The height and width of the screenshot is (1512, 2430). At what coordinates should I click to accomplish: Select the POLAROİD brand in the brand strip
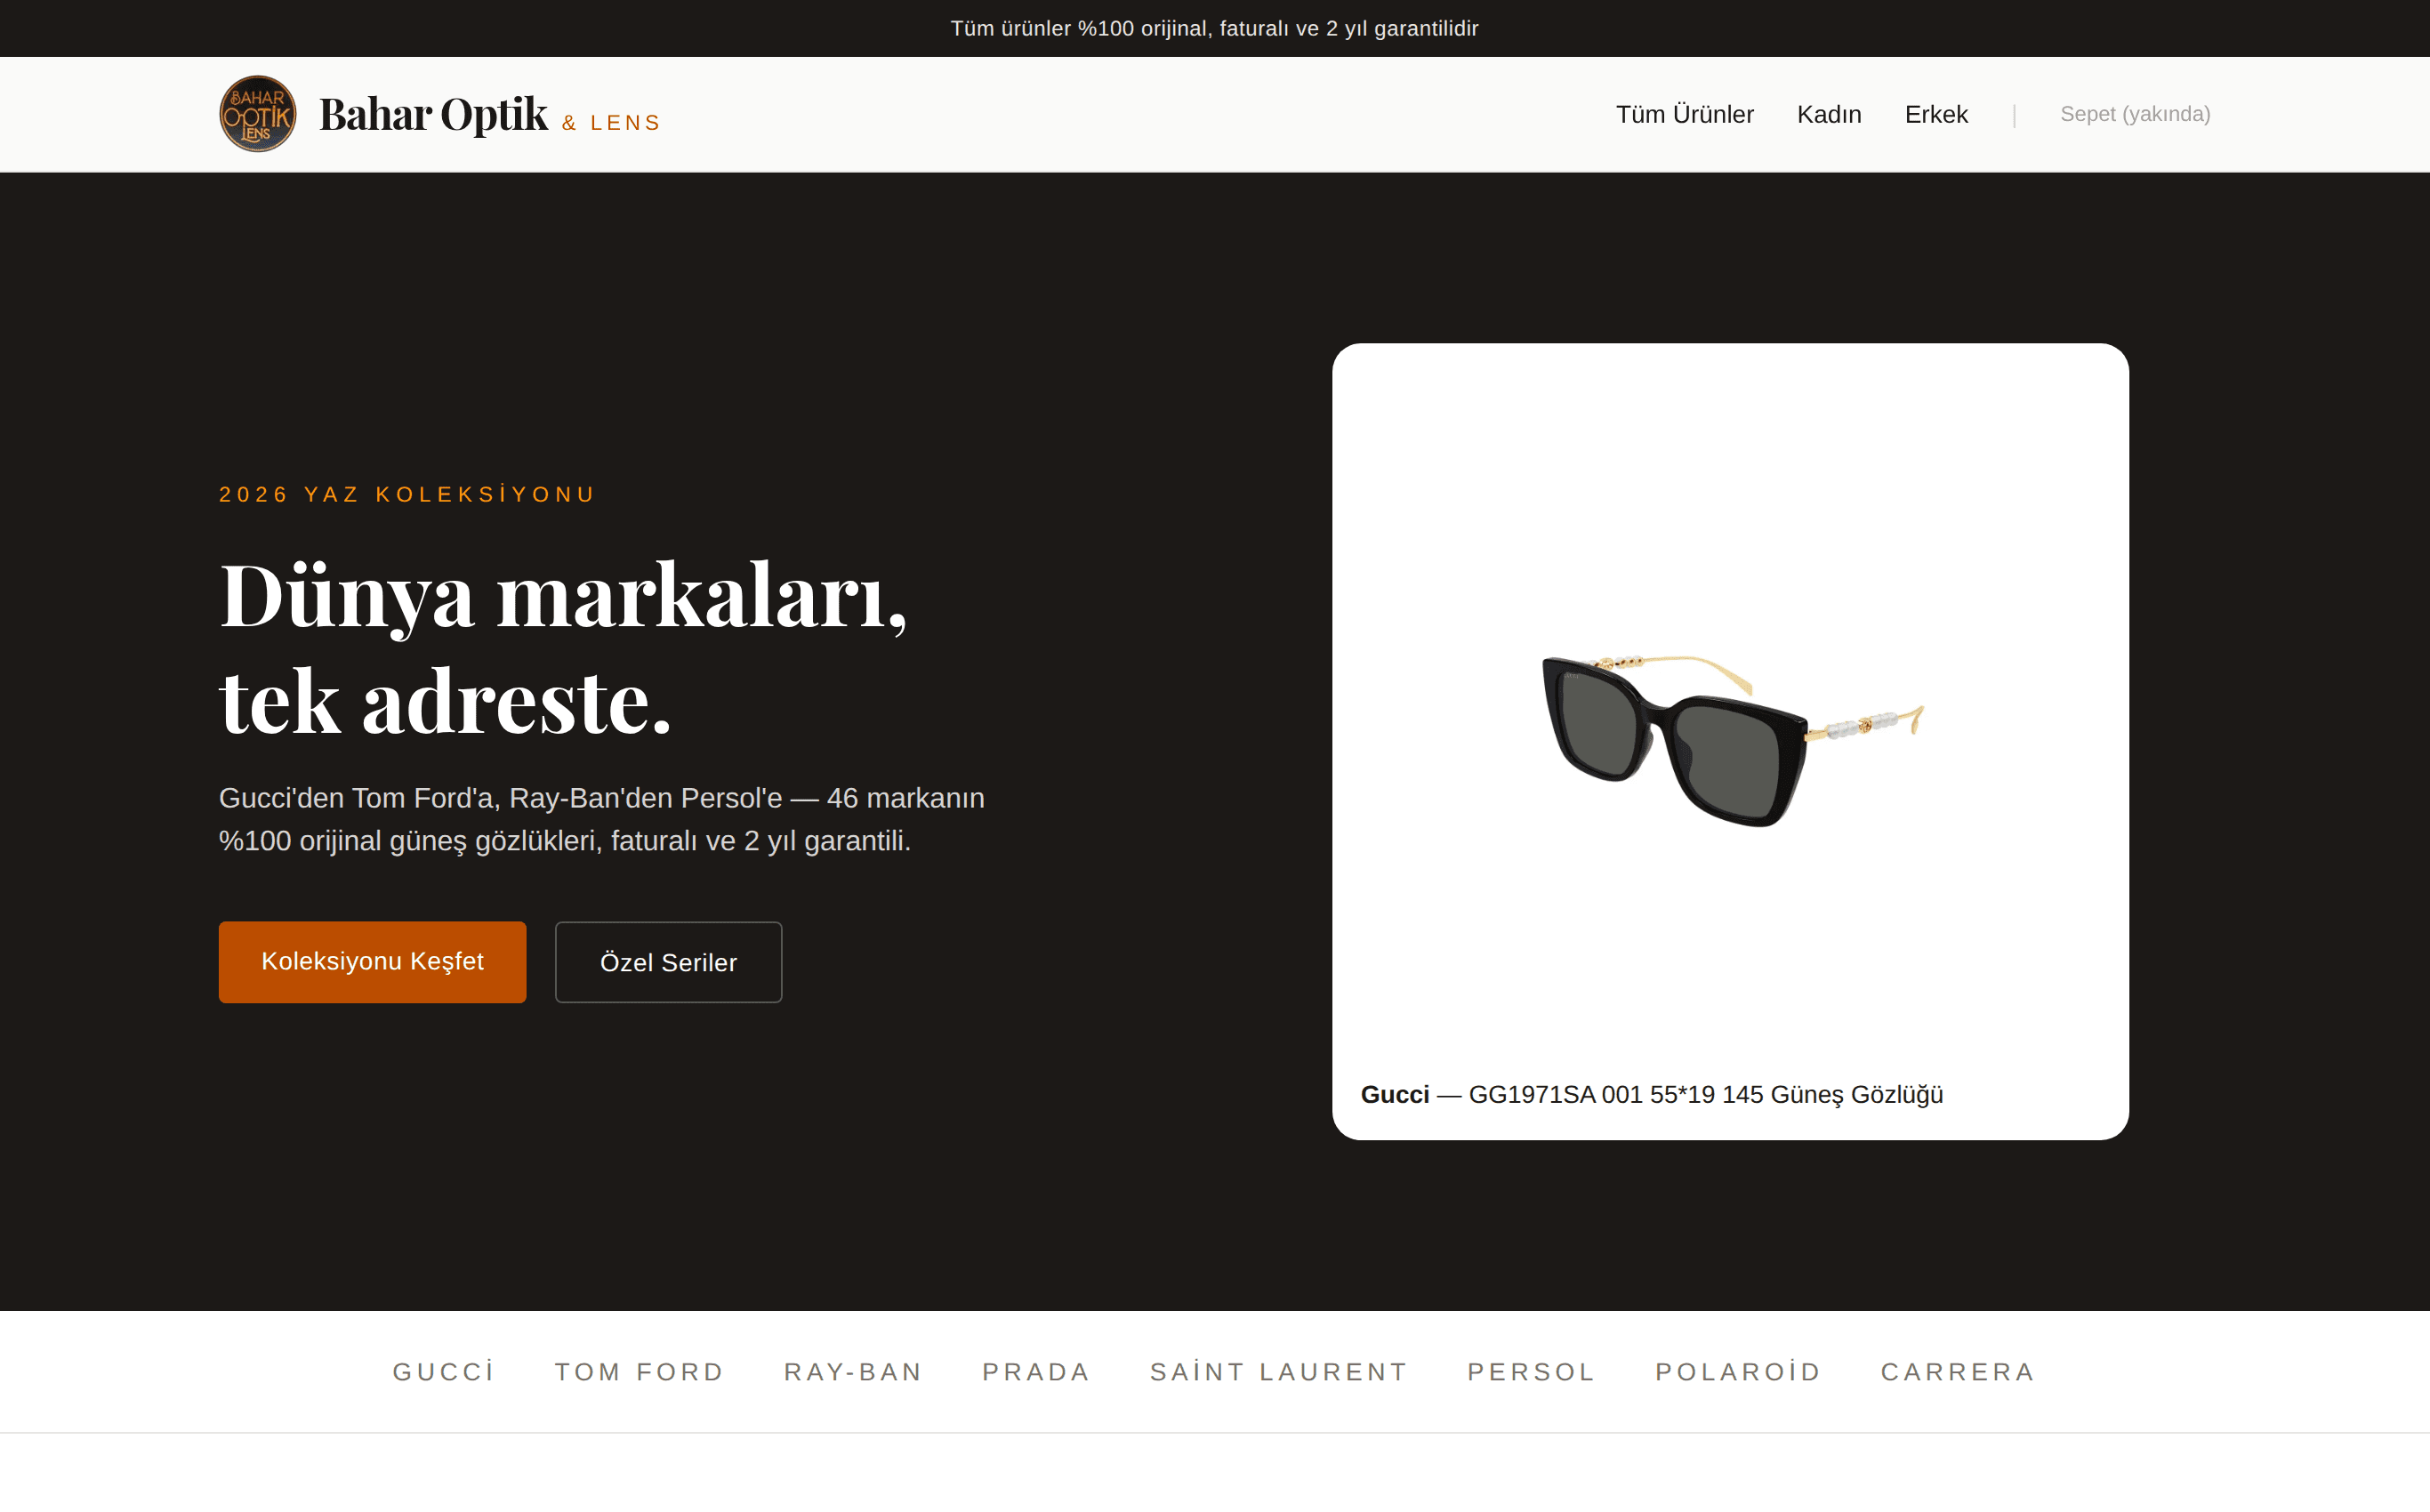pyautogui.click(x=1739, y=1372)
